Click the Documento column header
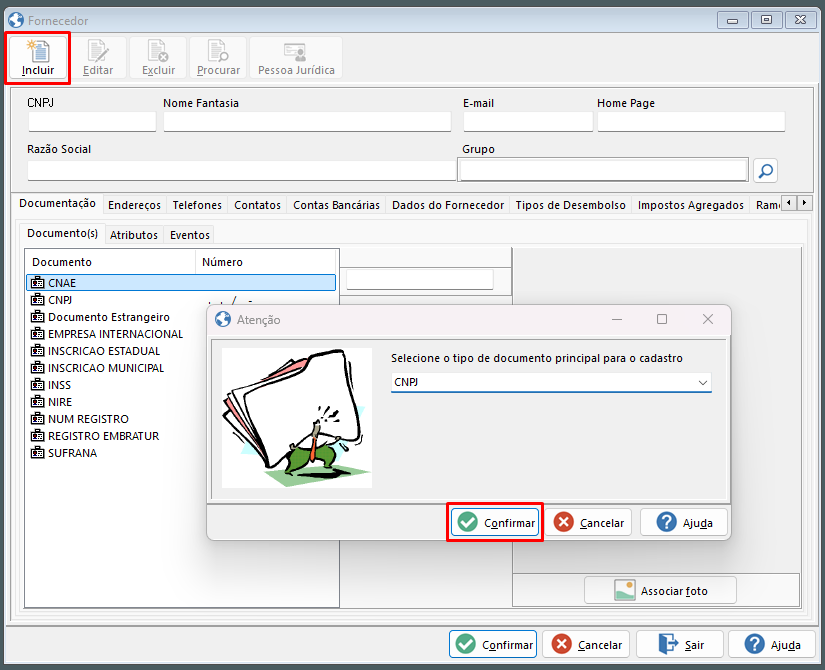Viewport: 825px width, 670px height. click(x=110, y=262)
